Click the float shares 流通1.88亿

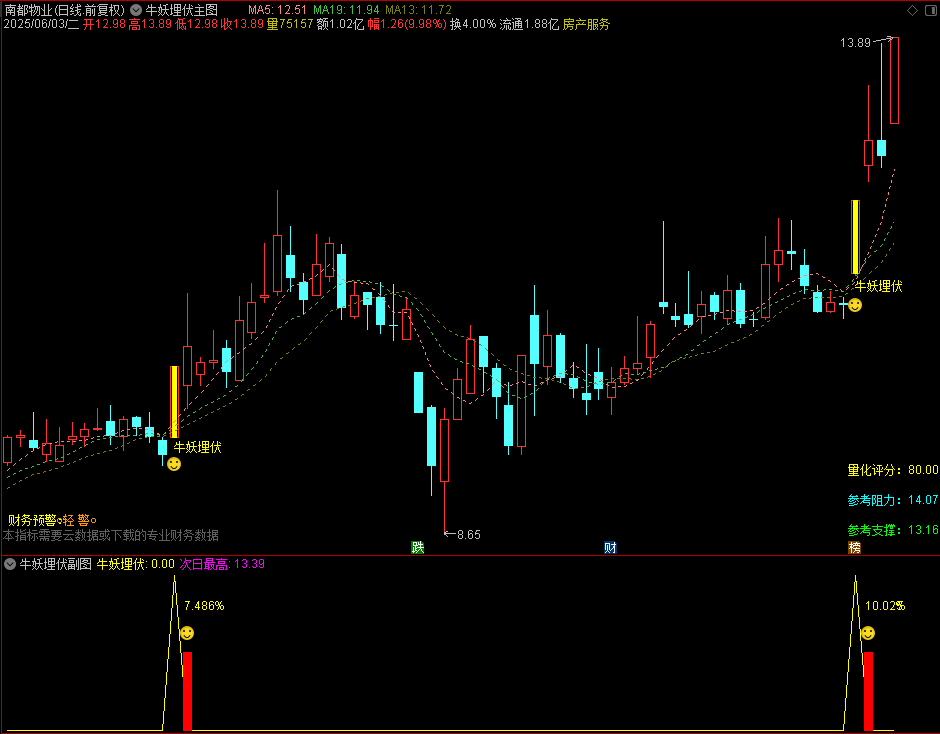click(529, 25)
